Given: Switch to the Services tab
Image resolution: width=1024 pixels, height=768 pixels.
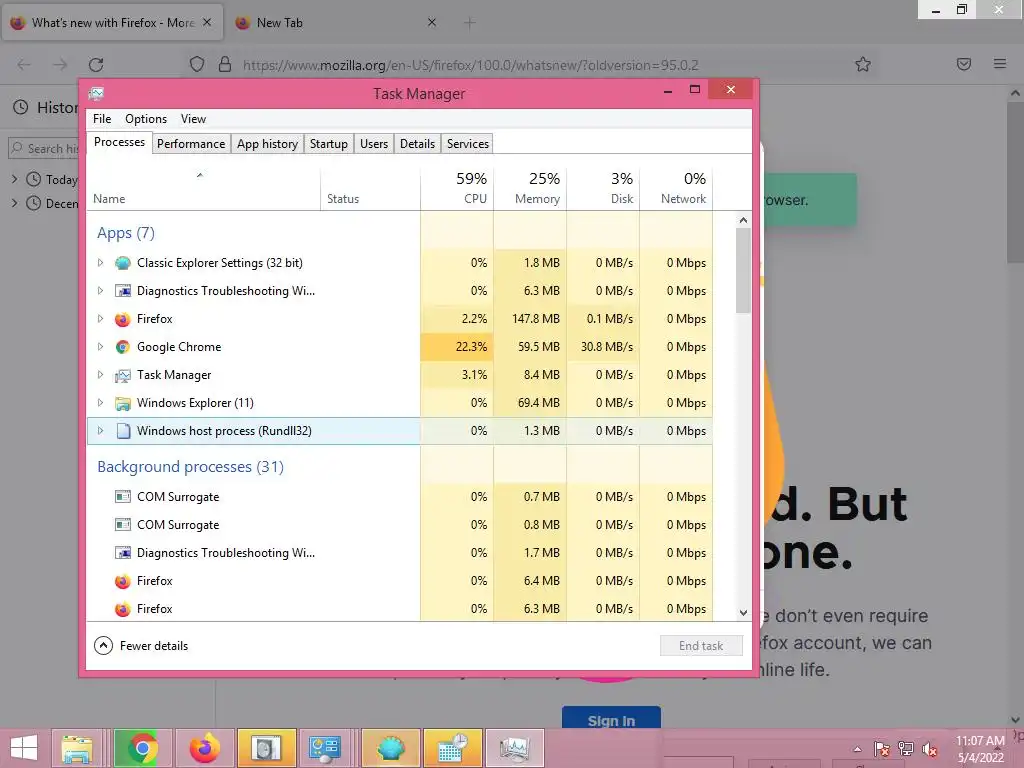Looking at the screenshot, I should (468, 144).
